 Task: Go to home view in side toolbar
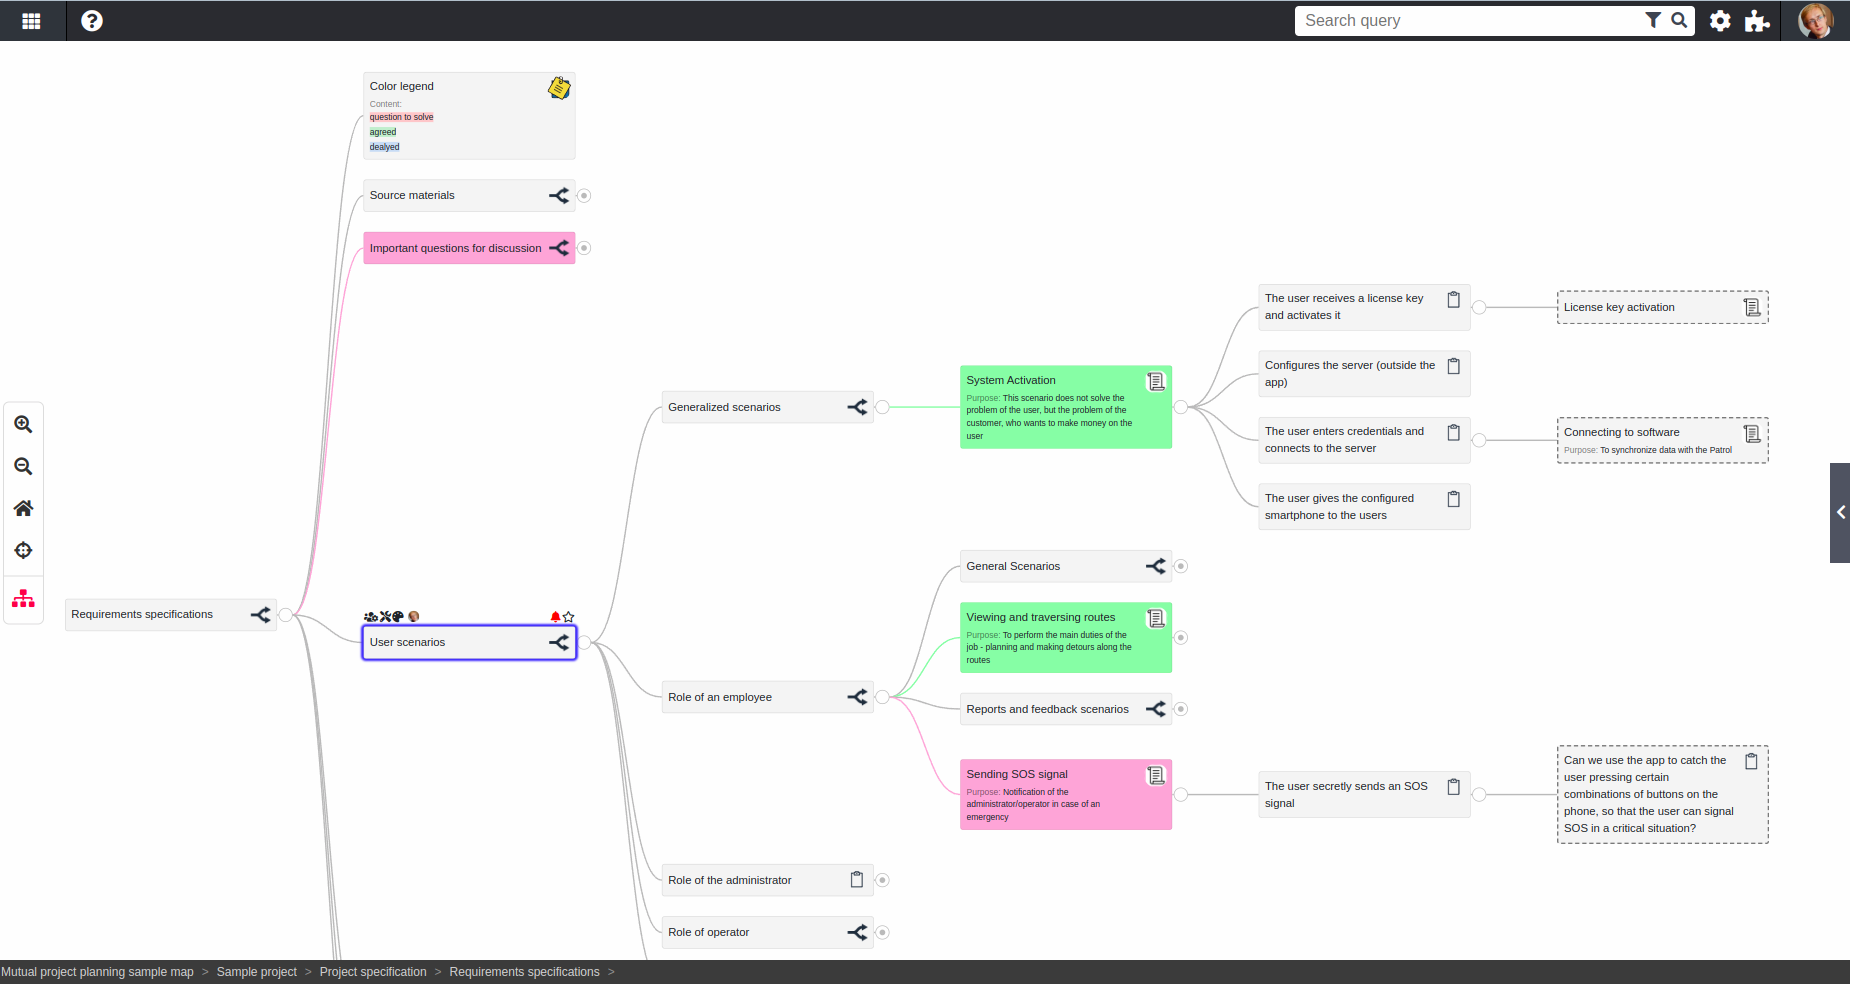[23, 508]
